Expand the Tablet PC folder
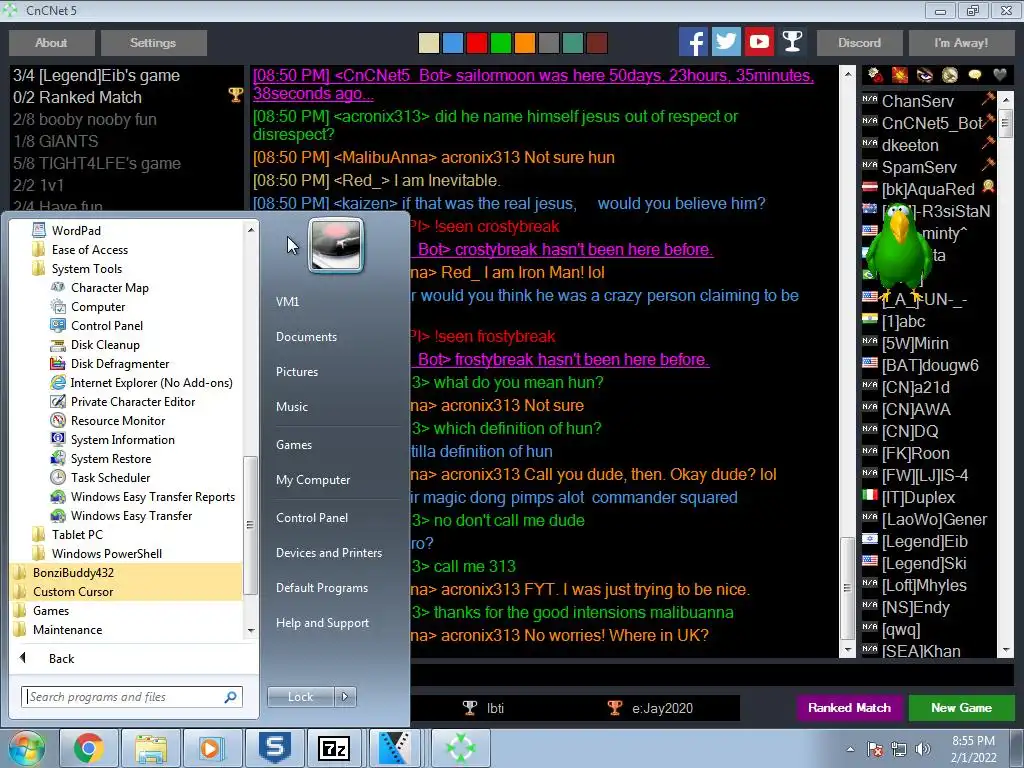Viewport: 1024px width, 768px height. click(77, 535)
